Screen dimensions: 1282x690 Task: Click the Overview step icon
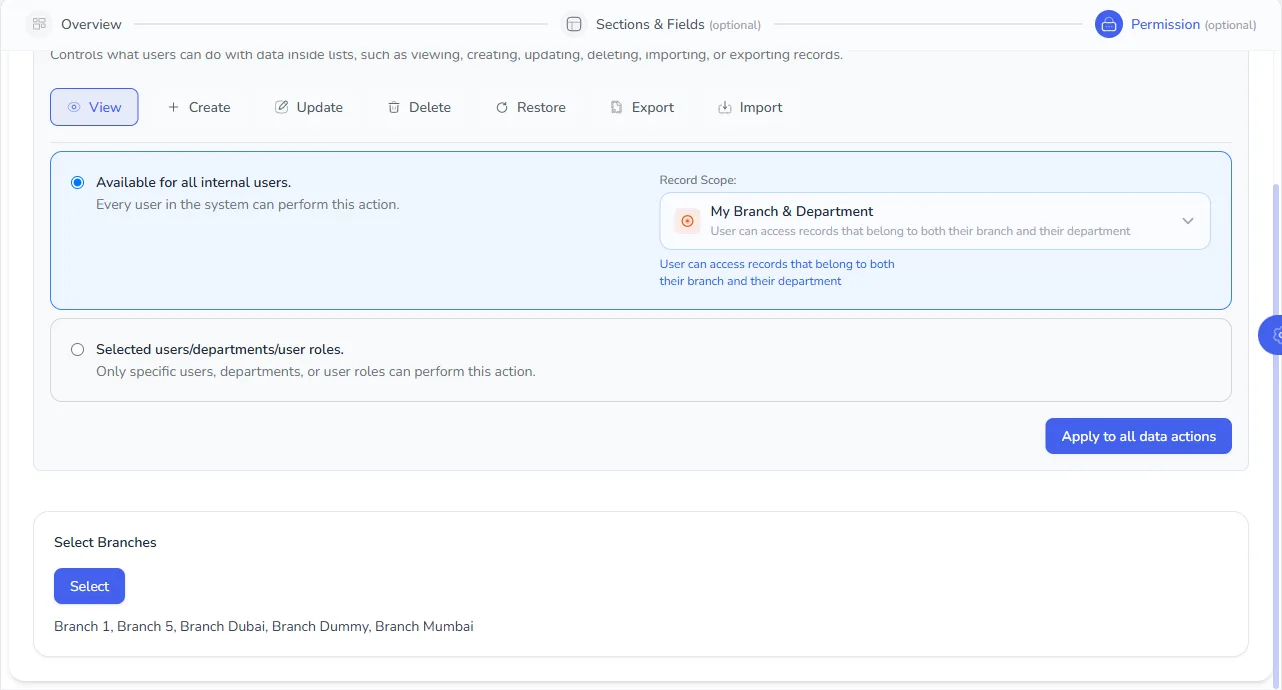coord(39,24)
